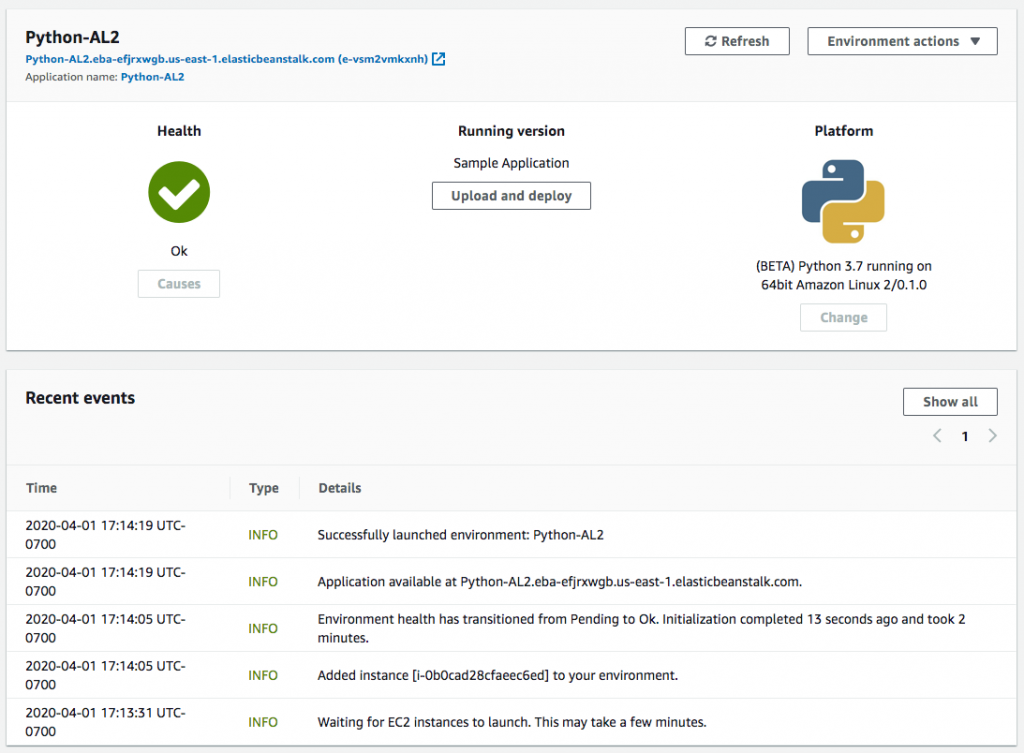This screenshot has width=1024, height=753.
Task: Open the Python-AL2 elasticbeanstalk.com URL link
Action: pyautogui.click(x=227, y=59)
